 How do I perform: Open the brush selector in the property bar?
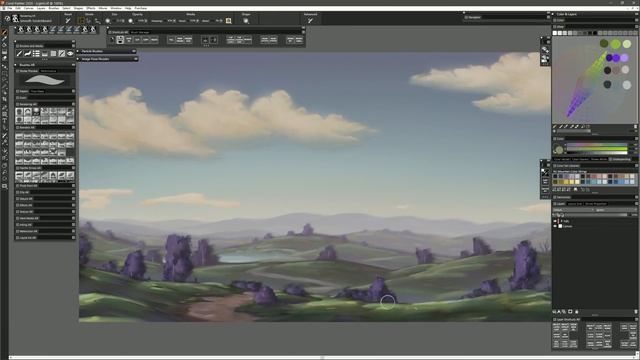click(15, 18)
